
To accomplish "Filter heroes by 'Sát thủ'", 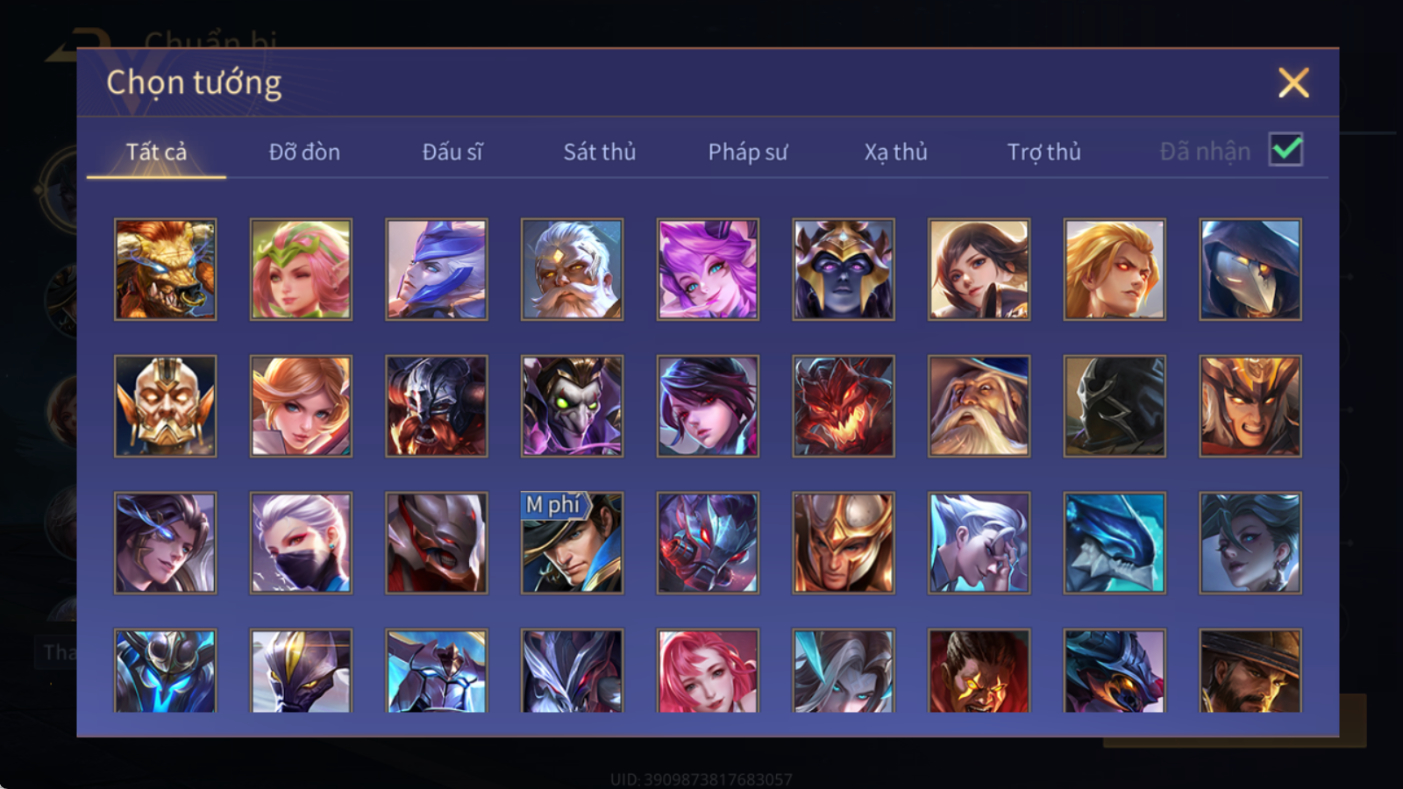I will point(600,152).
